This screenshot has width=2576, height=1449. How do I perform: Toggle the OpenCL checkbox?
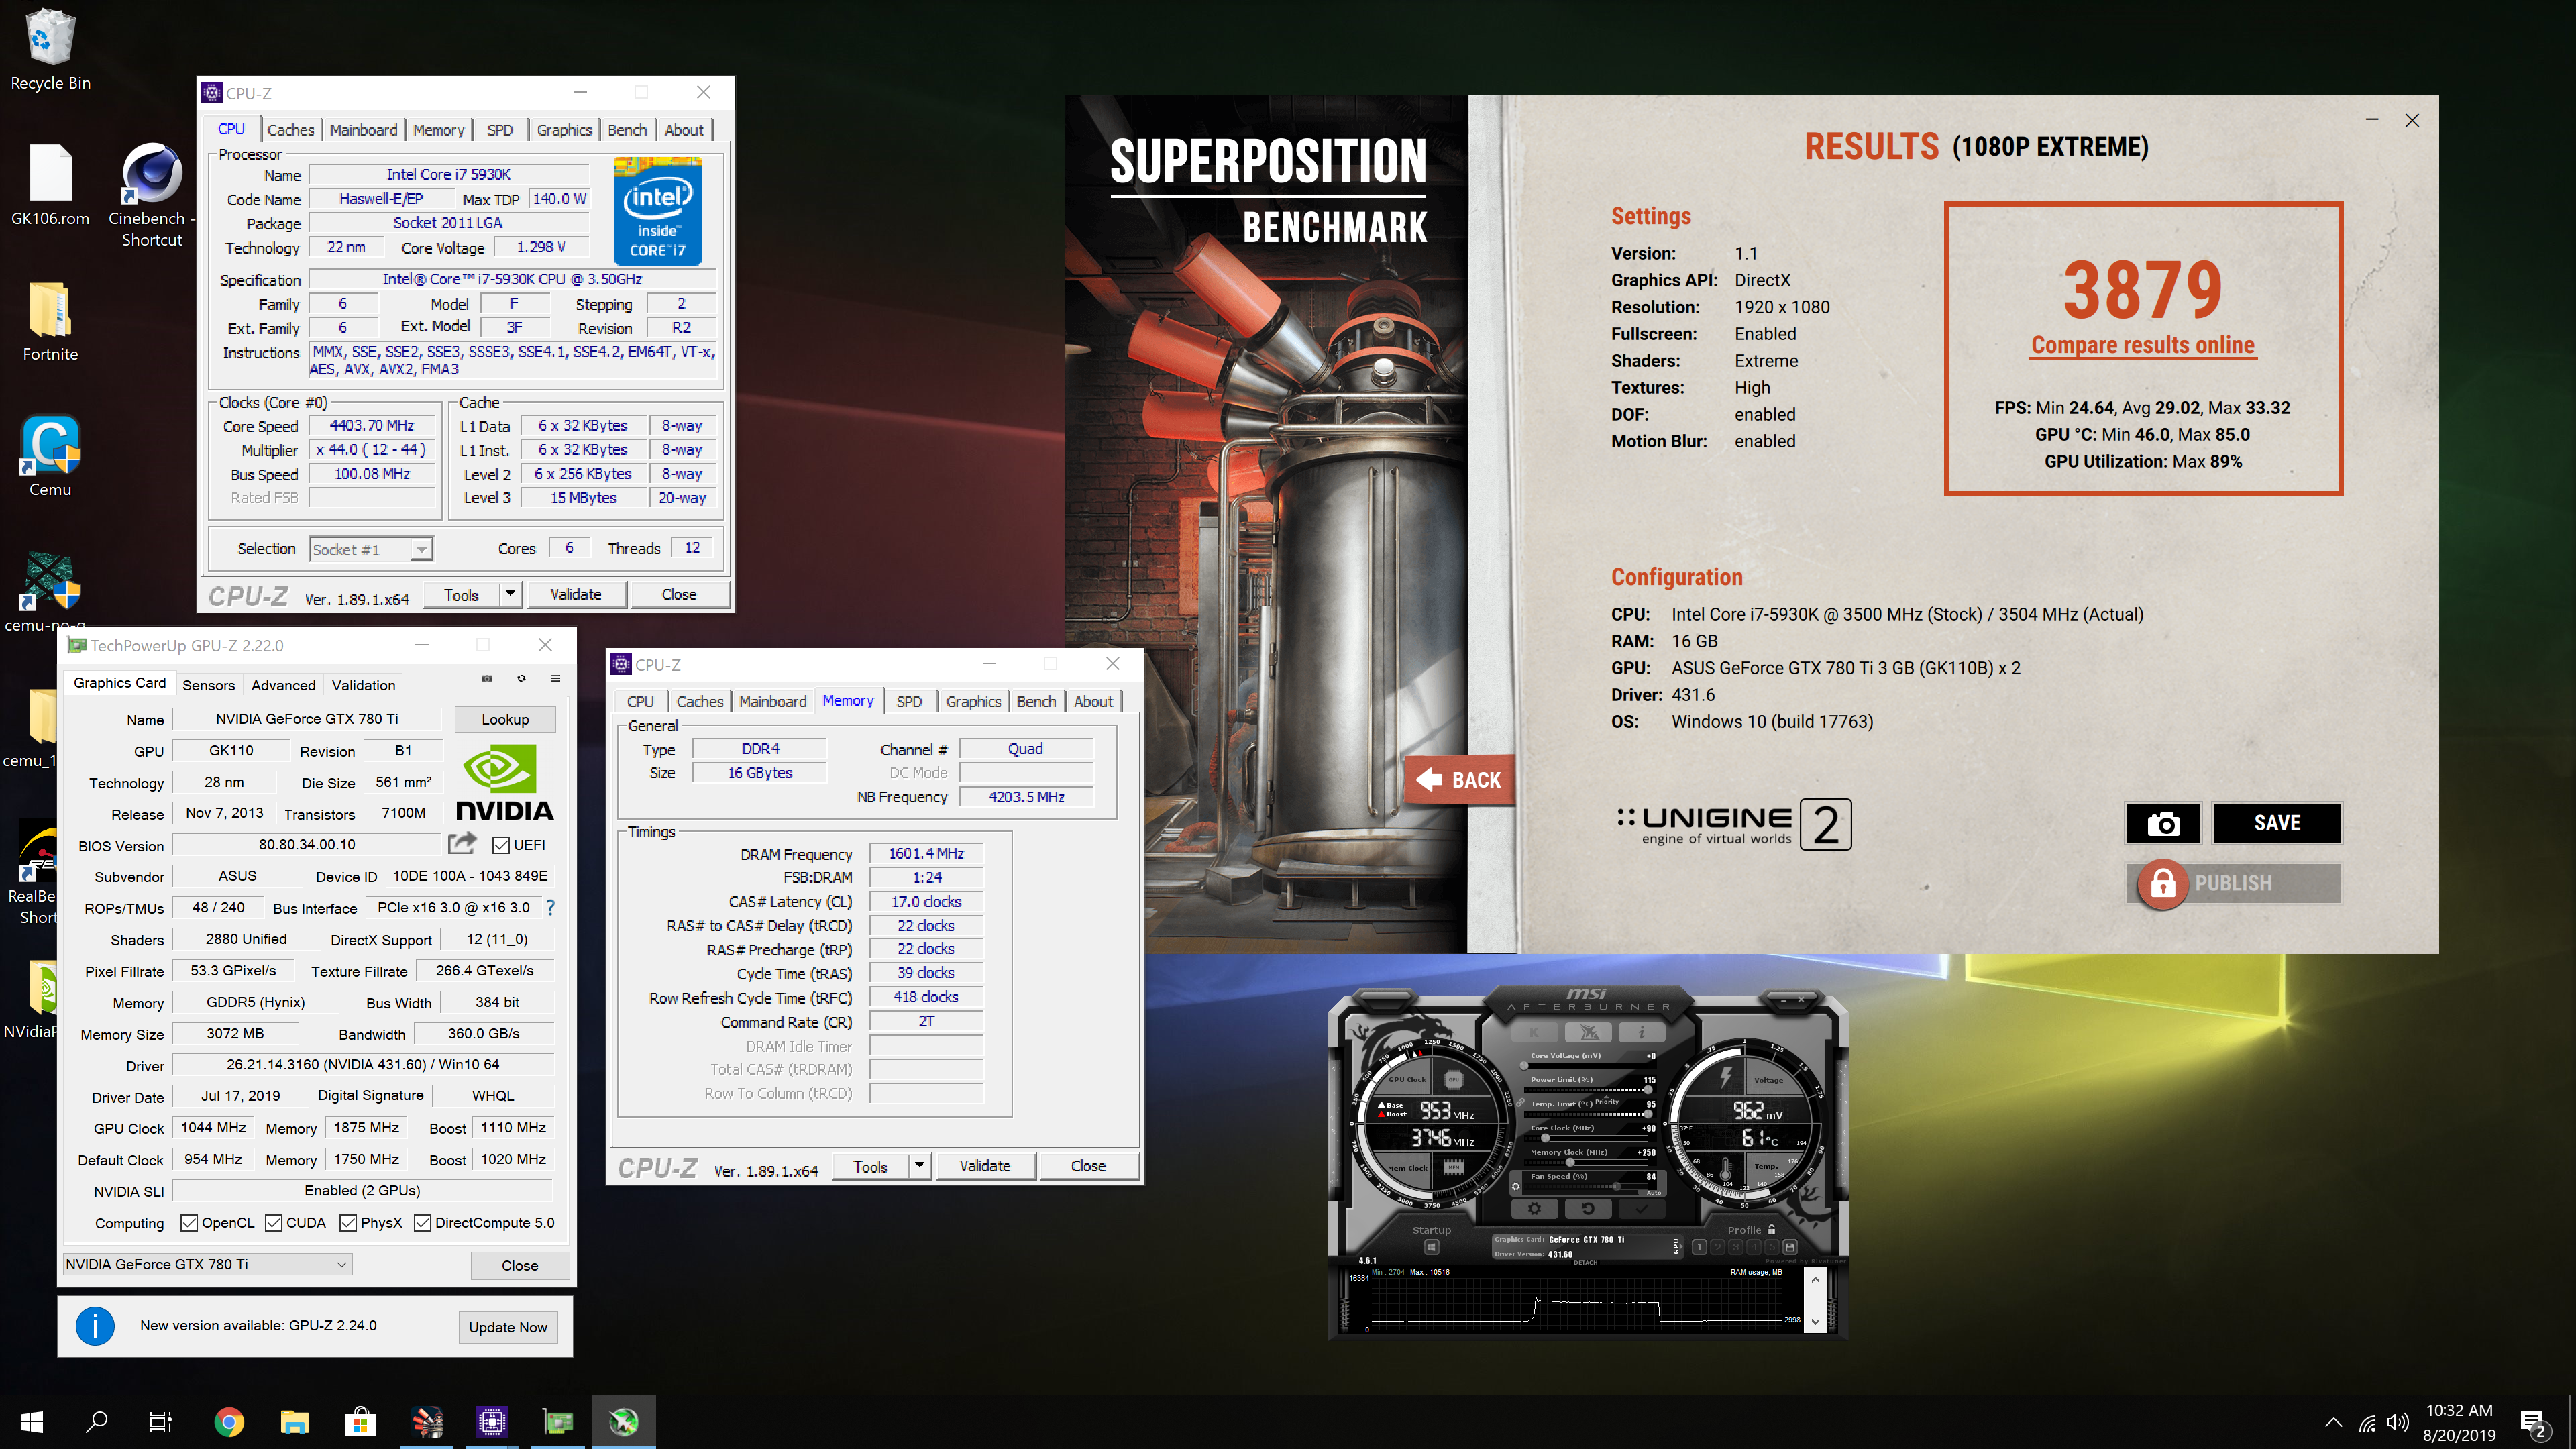click(189, 1223)
